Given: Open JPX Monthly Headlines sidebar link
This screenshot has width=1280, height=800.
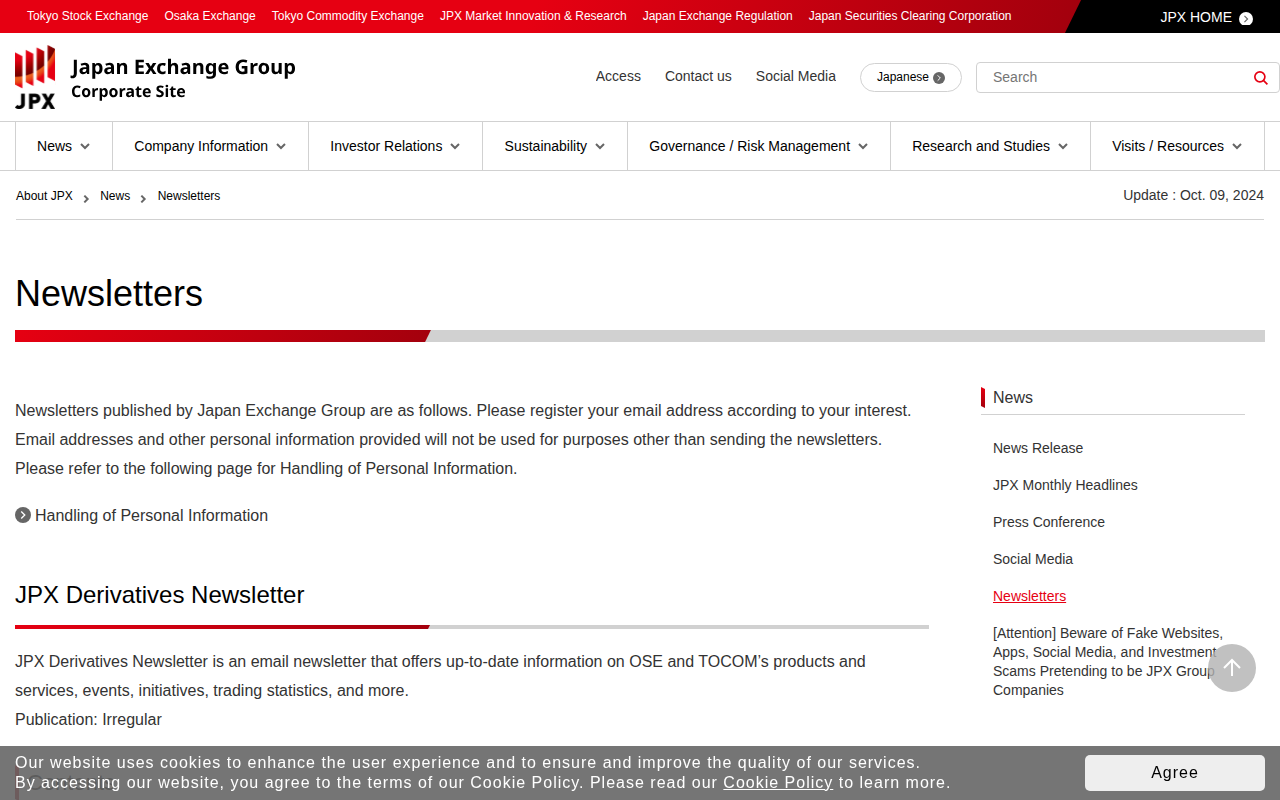Looking at the screenshot, I should 1065,485.
